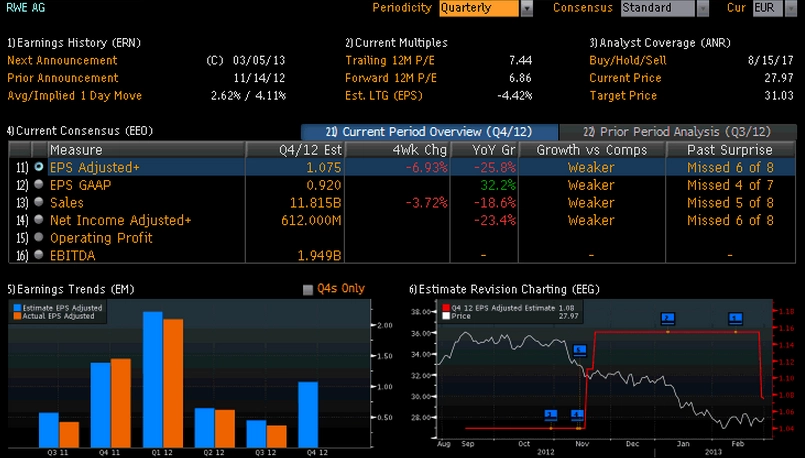Click the Prior Announcement date 11/14/12
This screenshot has width=805, height=458.
[259, 78]
